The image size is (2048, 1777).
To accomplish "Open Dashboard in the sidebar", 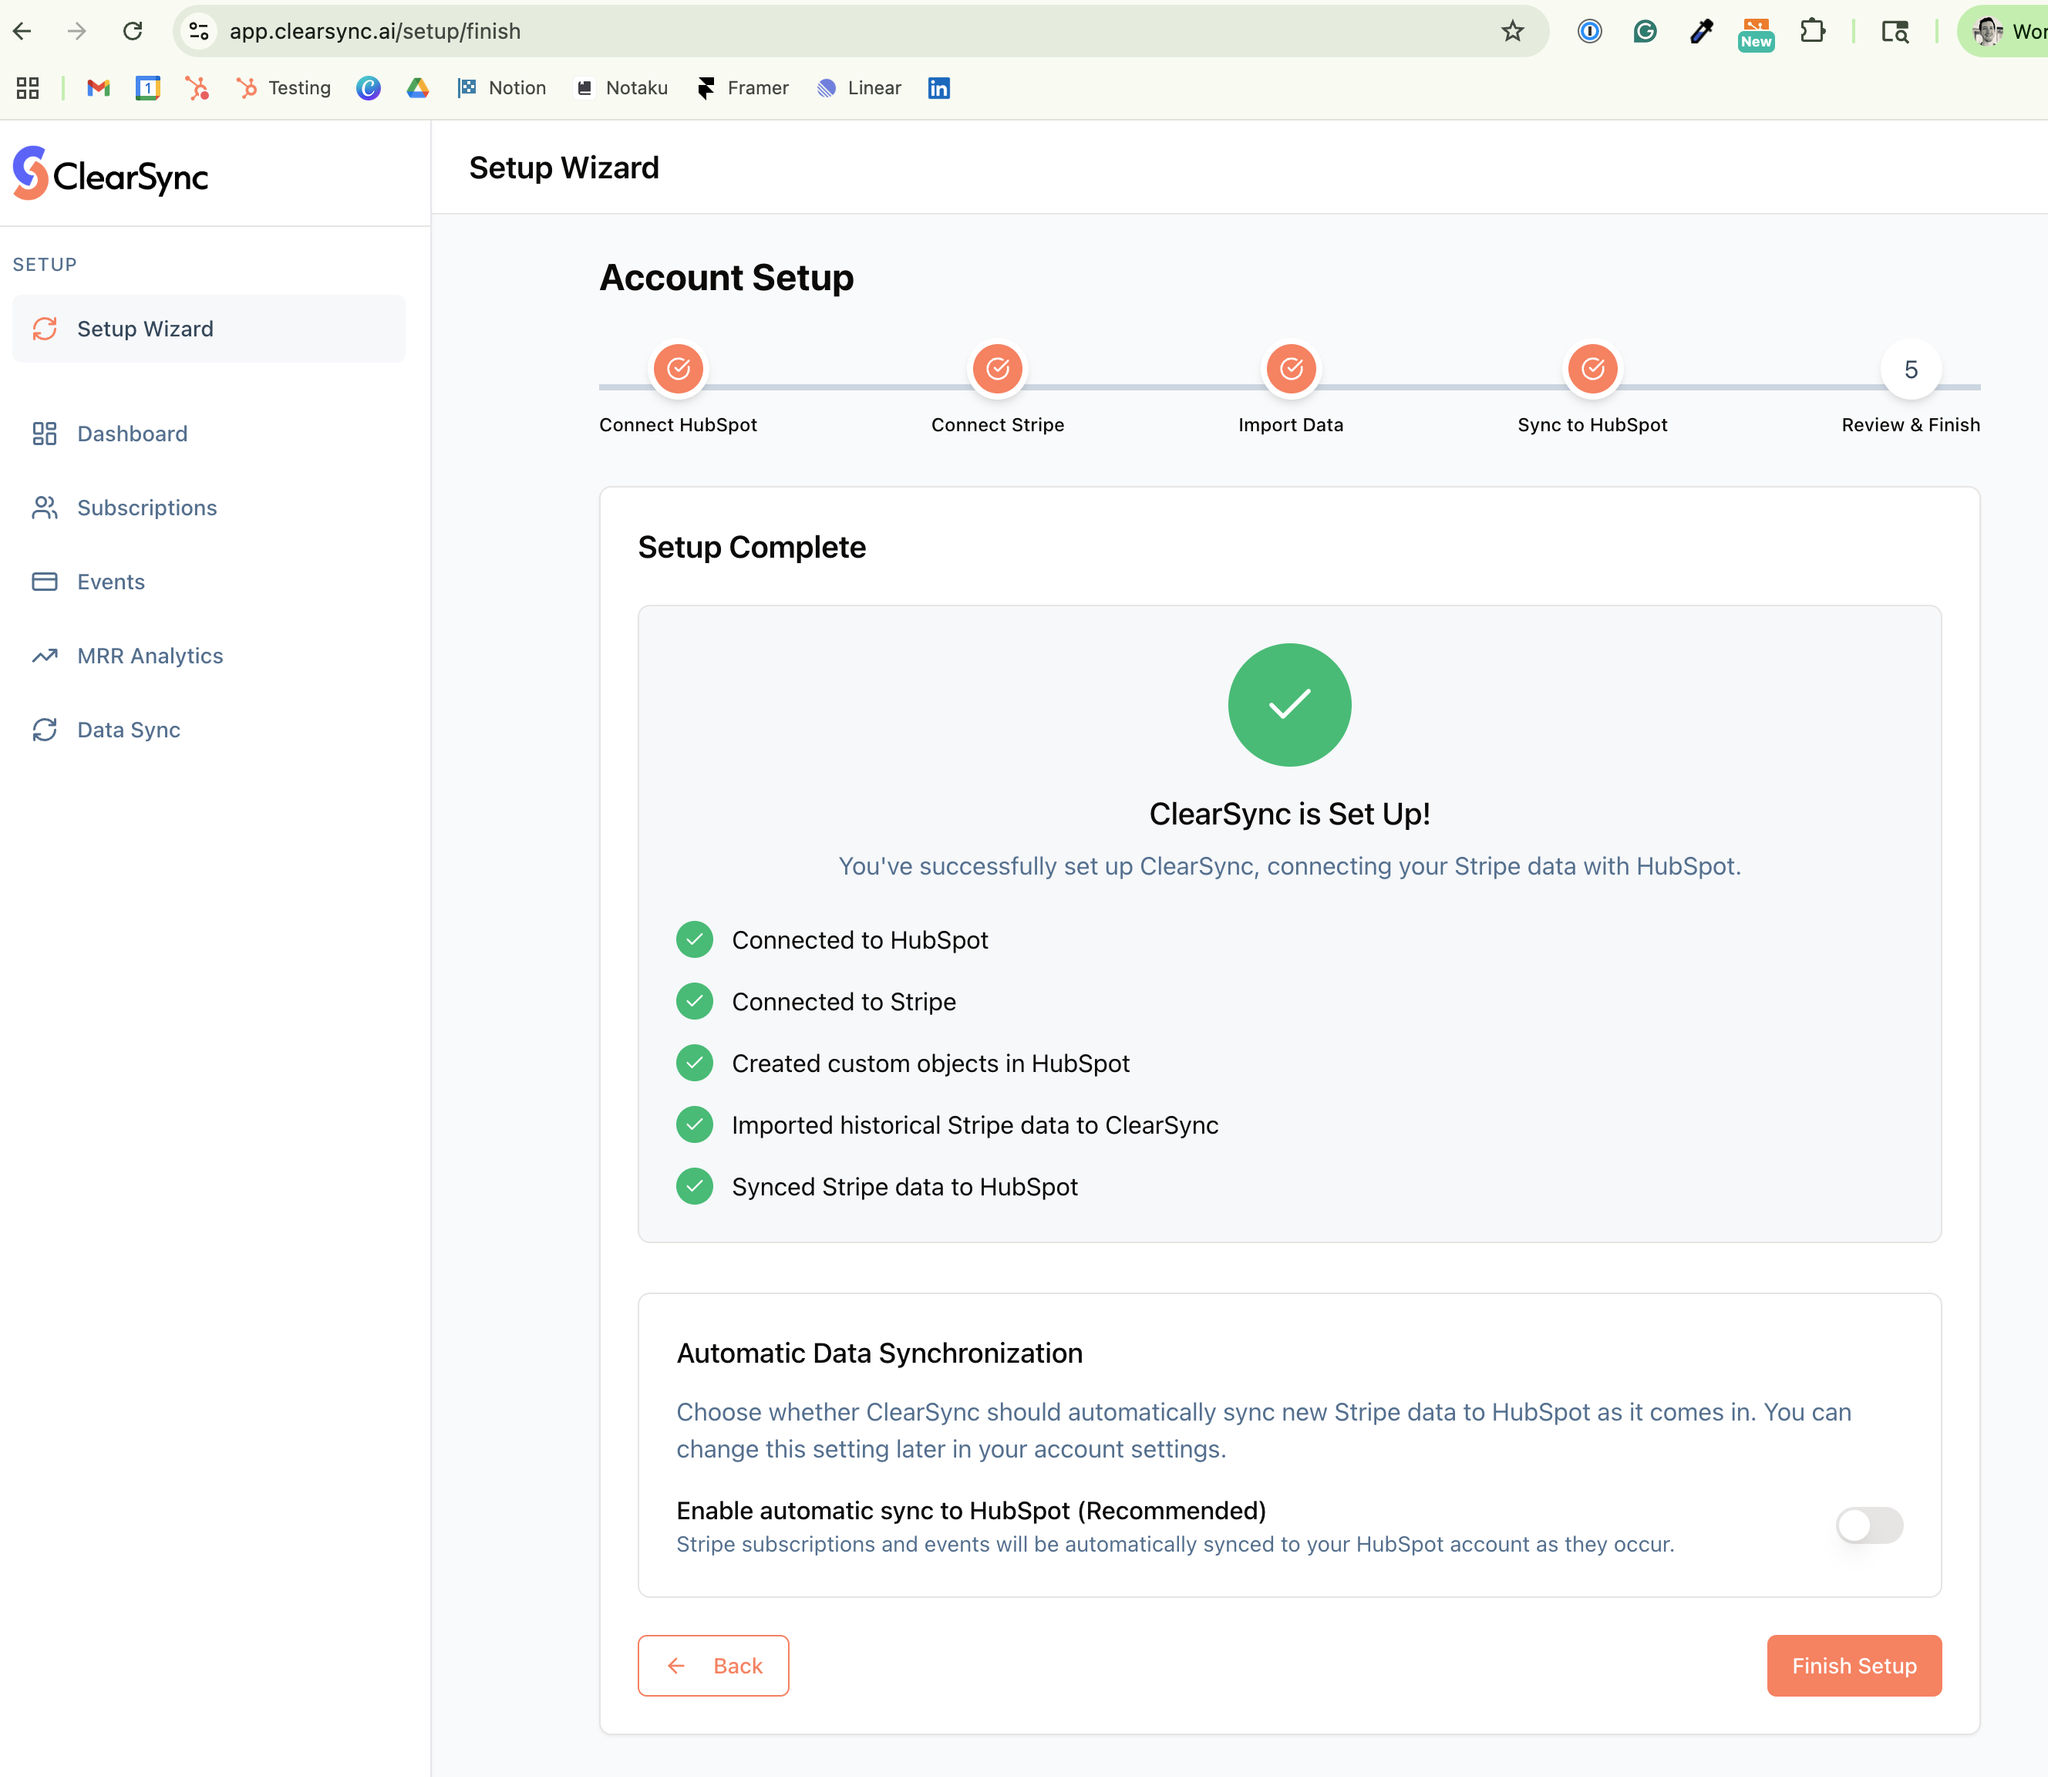I will tap(132, 433).
